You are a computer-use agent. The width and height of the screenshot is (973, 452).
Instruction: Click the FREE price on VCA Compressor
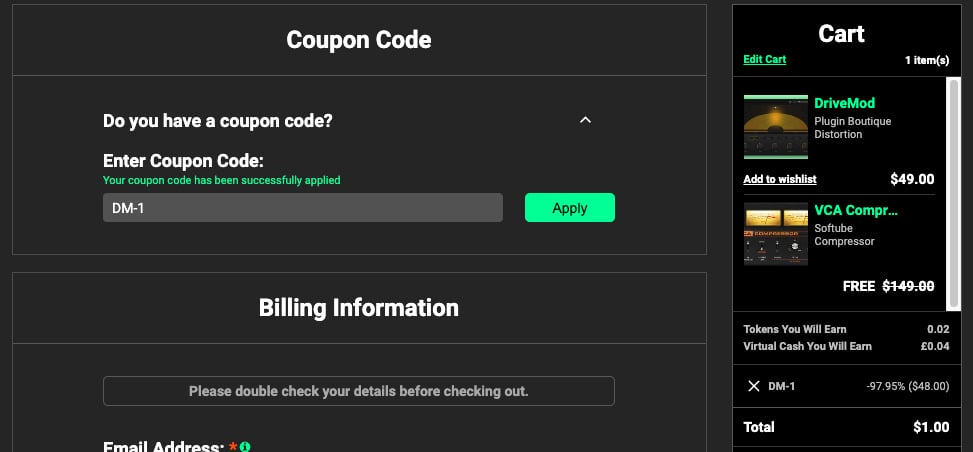click(859, 286)
